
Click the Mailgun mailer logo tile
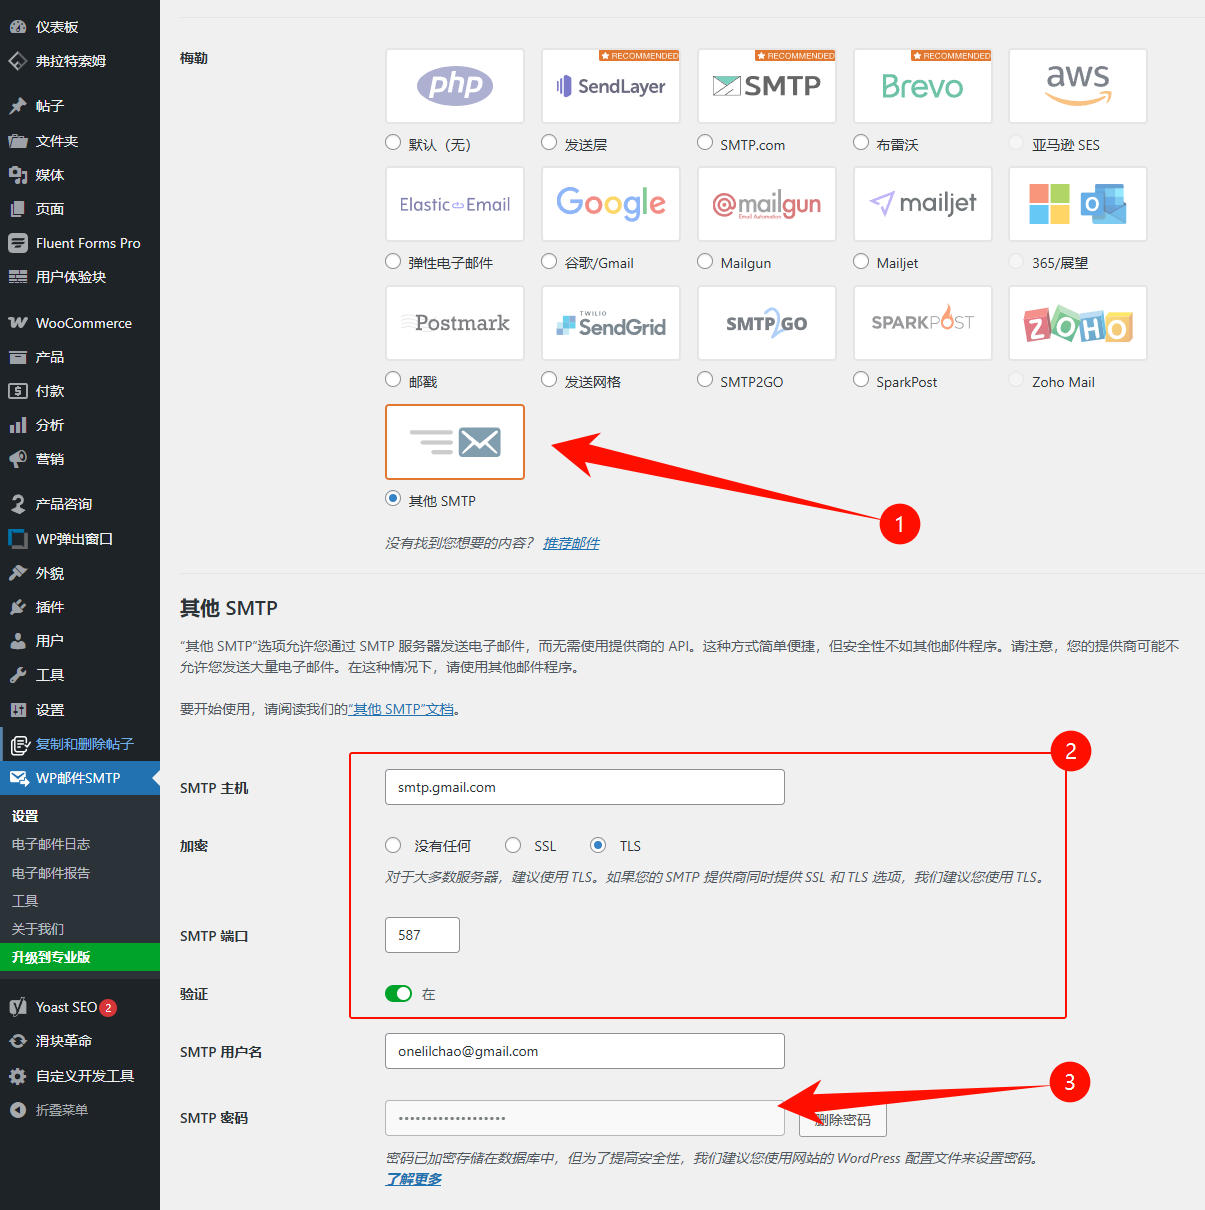pos(766,204)
